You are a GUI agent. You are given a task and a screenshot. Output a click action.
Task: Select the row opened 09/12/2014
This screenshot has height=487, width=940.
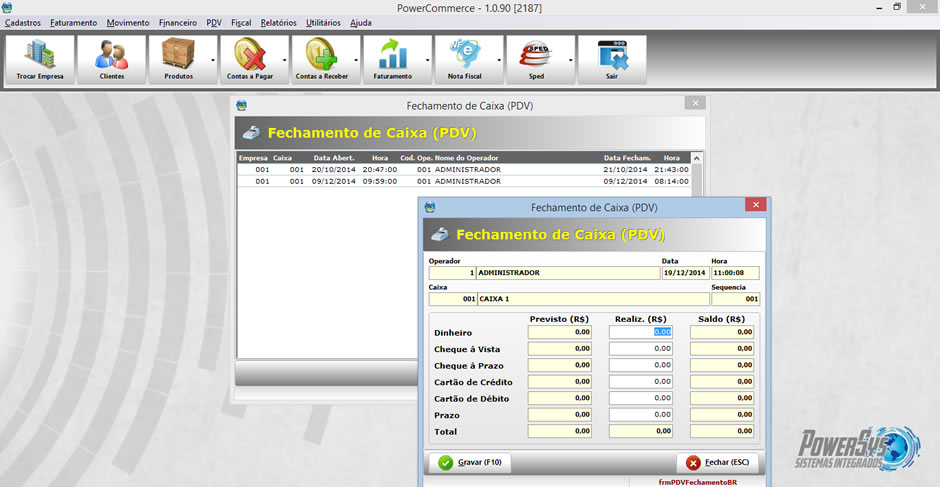(x=464, y=181)
